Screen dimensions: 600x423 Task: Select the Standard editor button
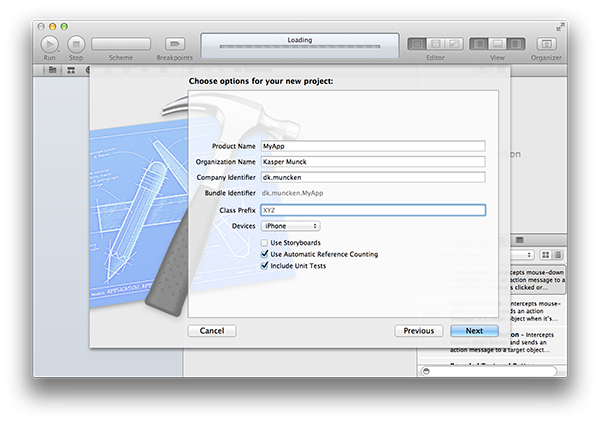click(x=417, y=44)
